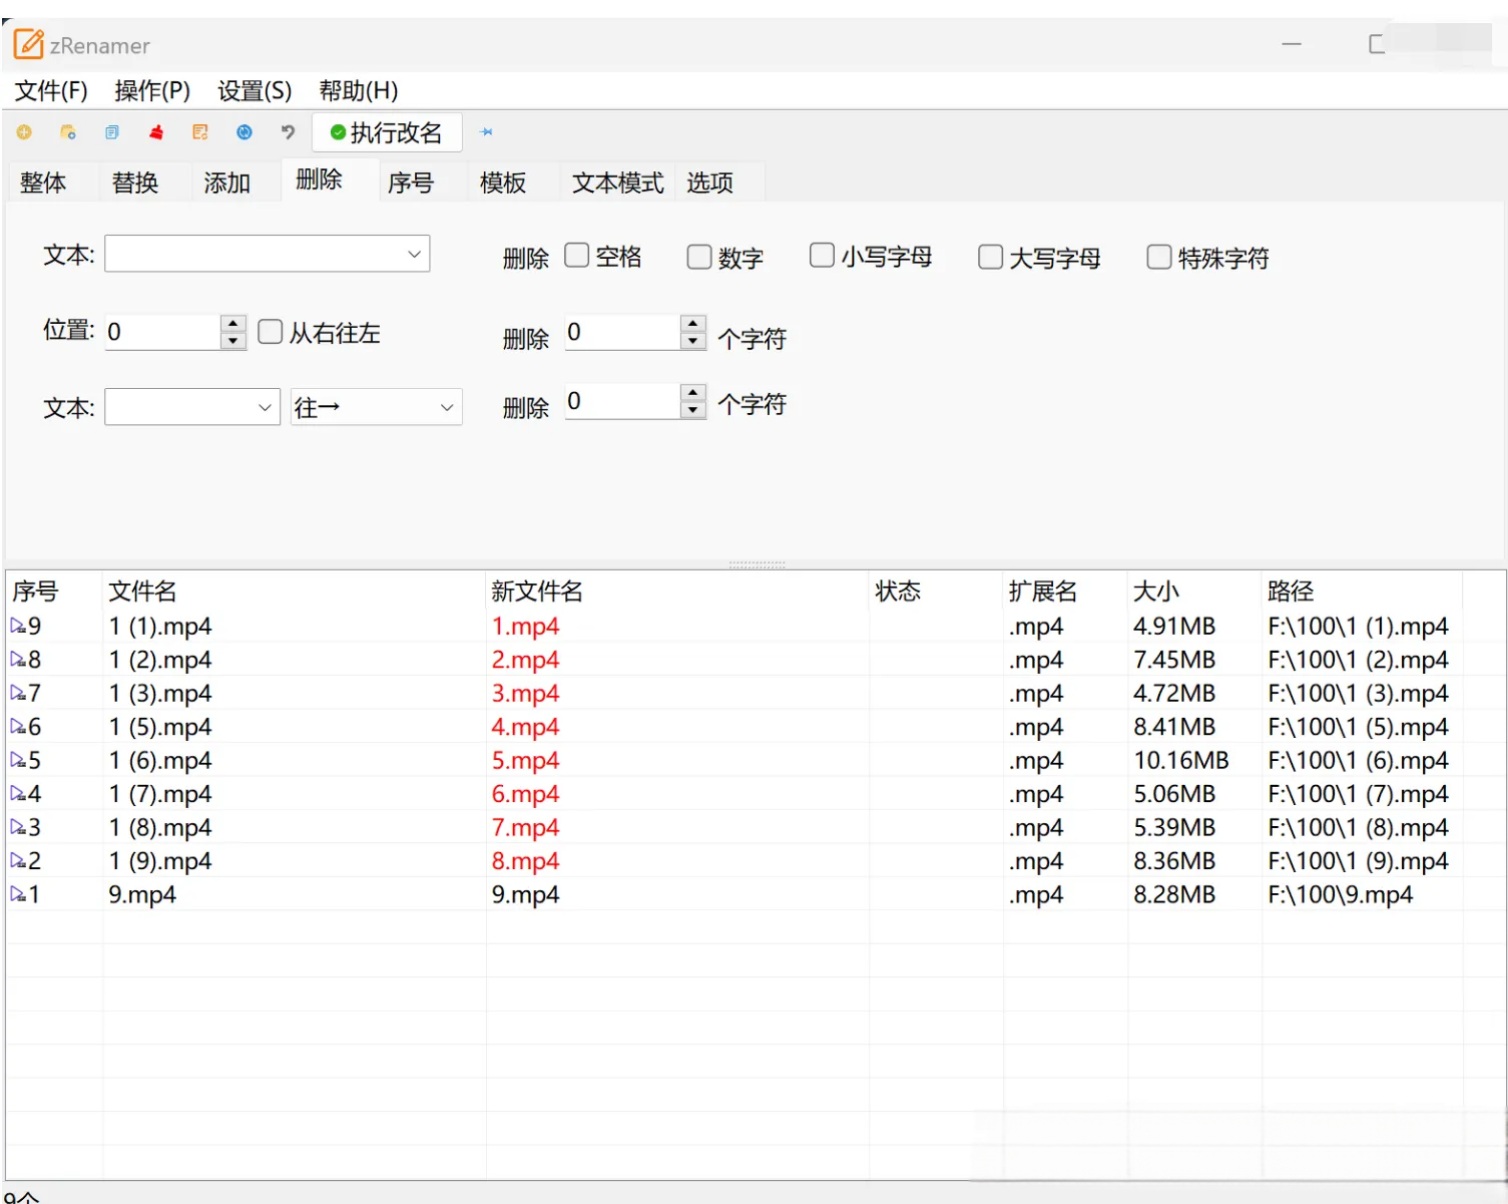Clear the list with the red broom icon
The height and width of the screenshot is (1204, 1508).
pyautogui.click(x=156, y=132)
